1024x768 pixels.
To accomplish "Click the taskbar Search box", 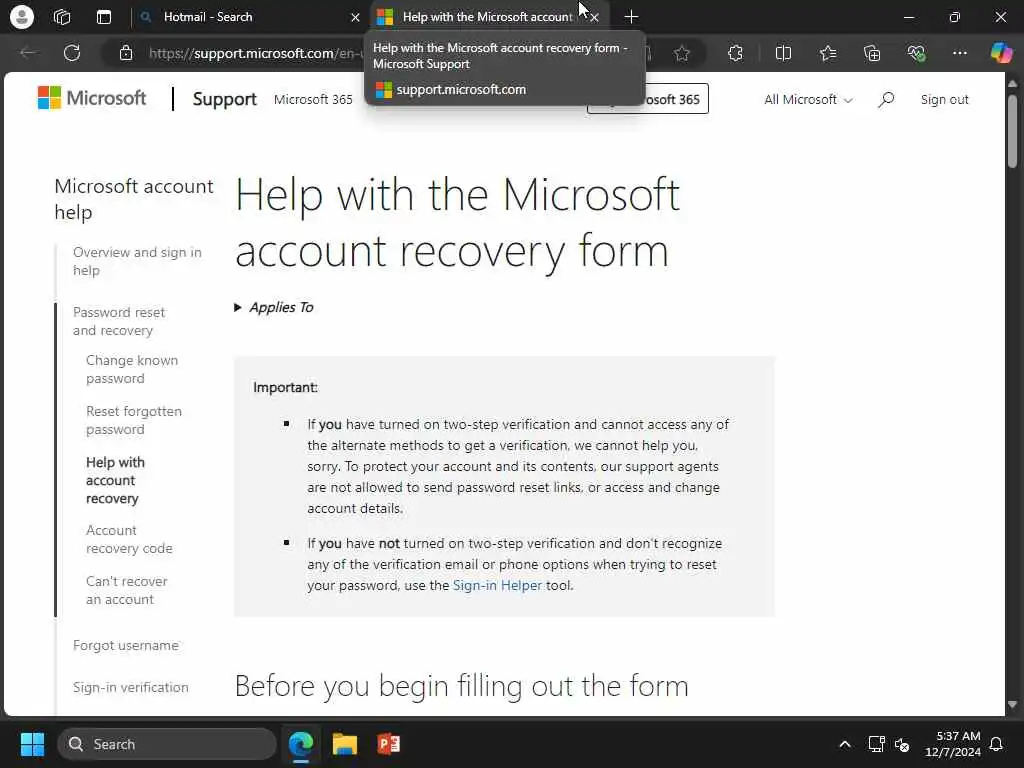I will (x=167, y=744).
